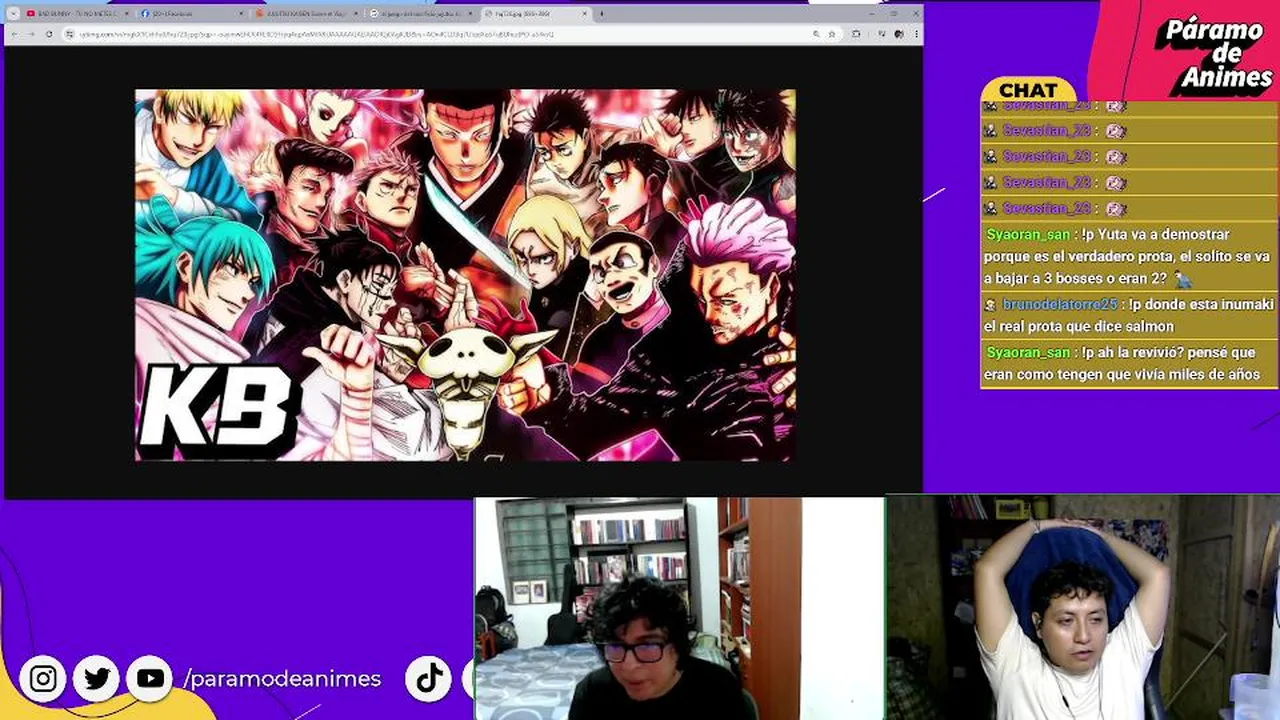This screenshot has width=1280, height=720.
Task: Open the Jujutsu Kaisen group artwork image
Action: pyautogui.click(x=465, y=275)
